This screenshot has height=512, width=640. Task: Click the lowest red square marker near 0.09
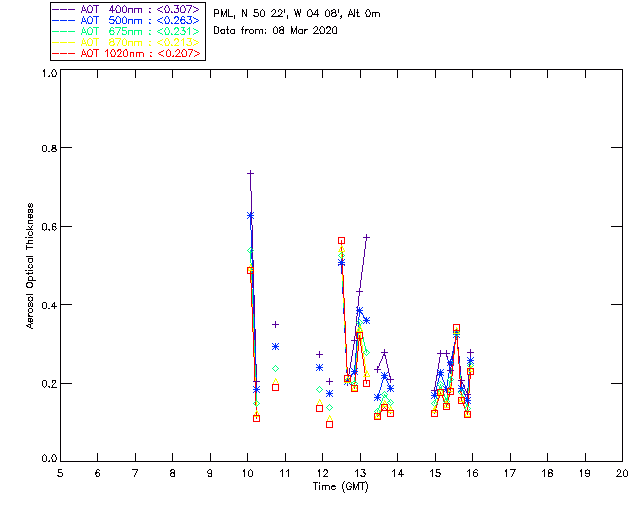[x=329, y=425]
